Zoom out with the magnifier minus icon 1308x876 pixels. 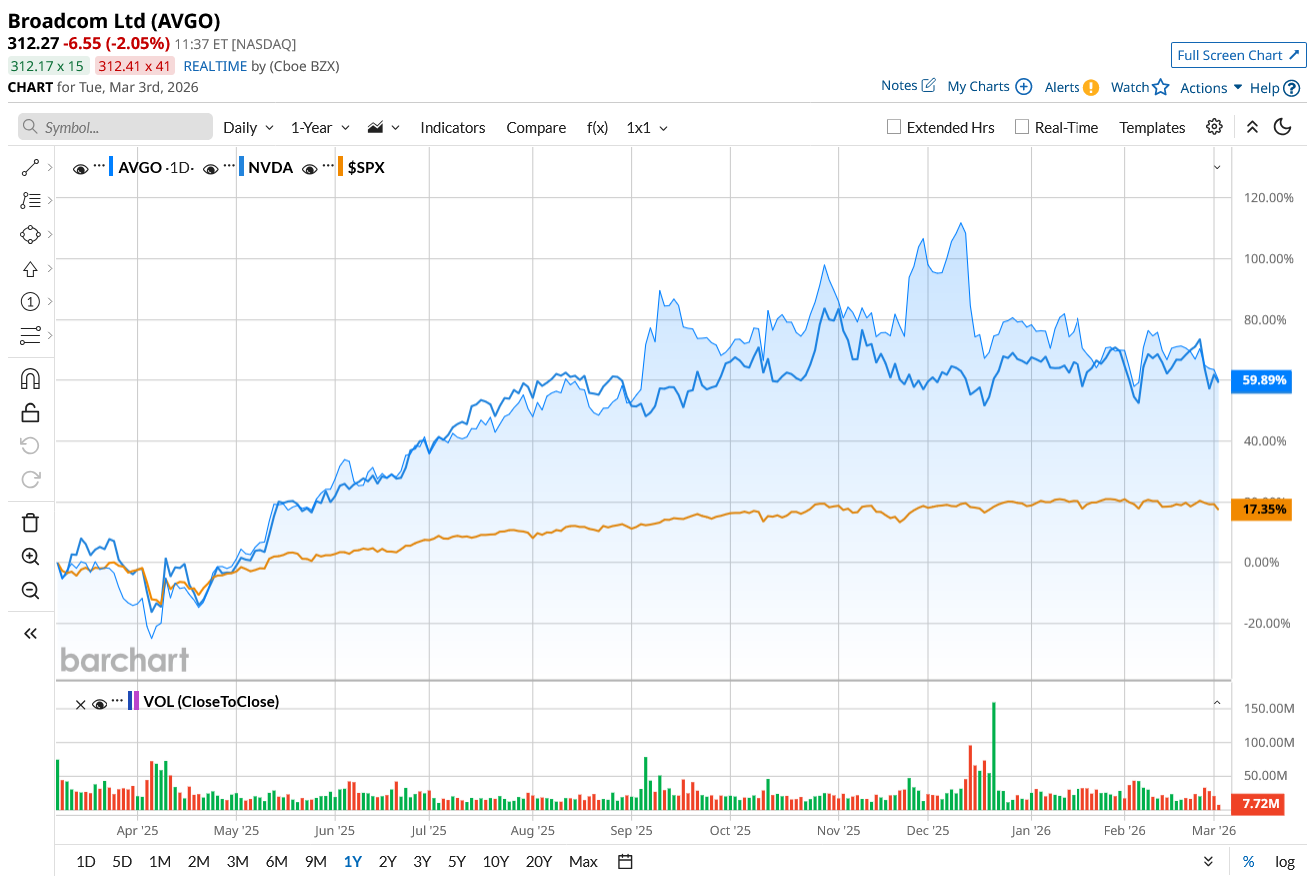pos(30,590)
